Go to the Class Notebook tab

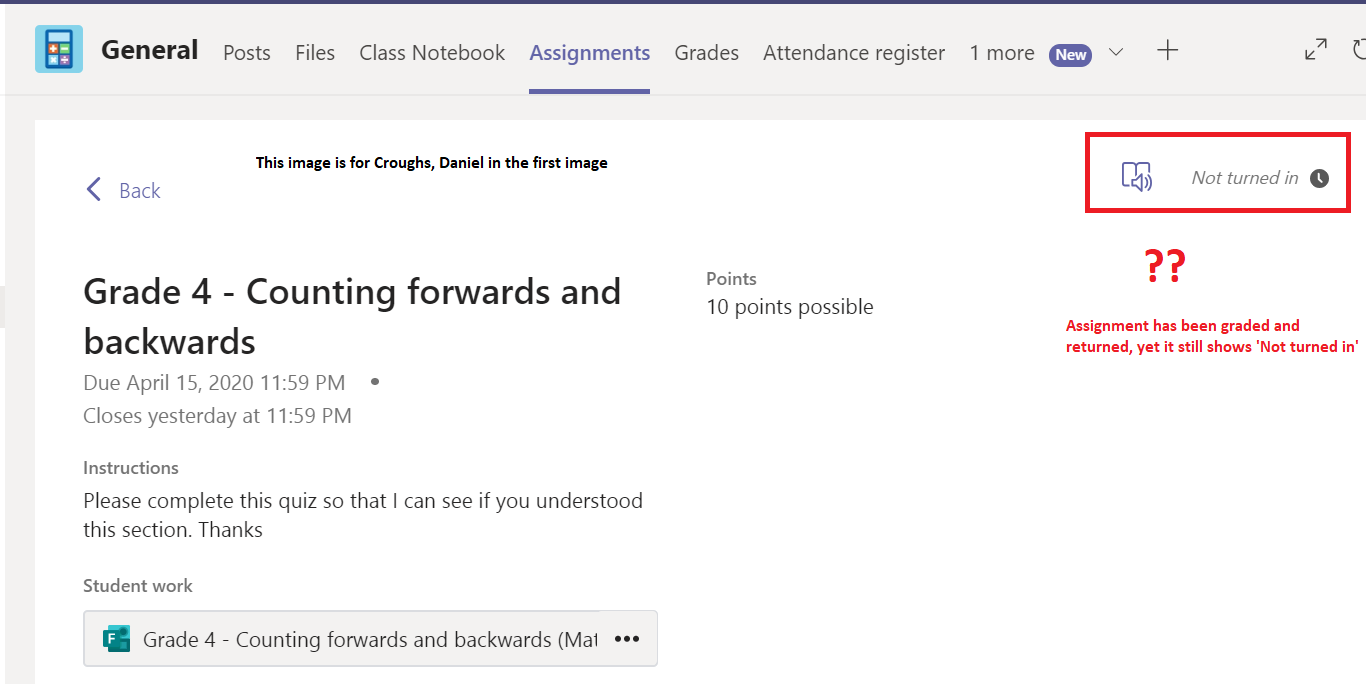432,53
